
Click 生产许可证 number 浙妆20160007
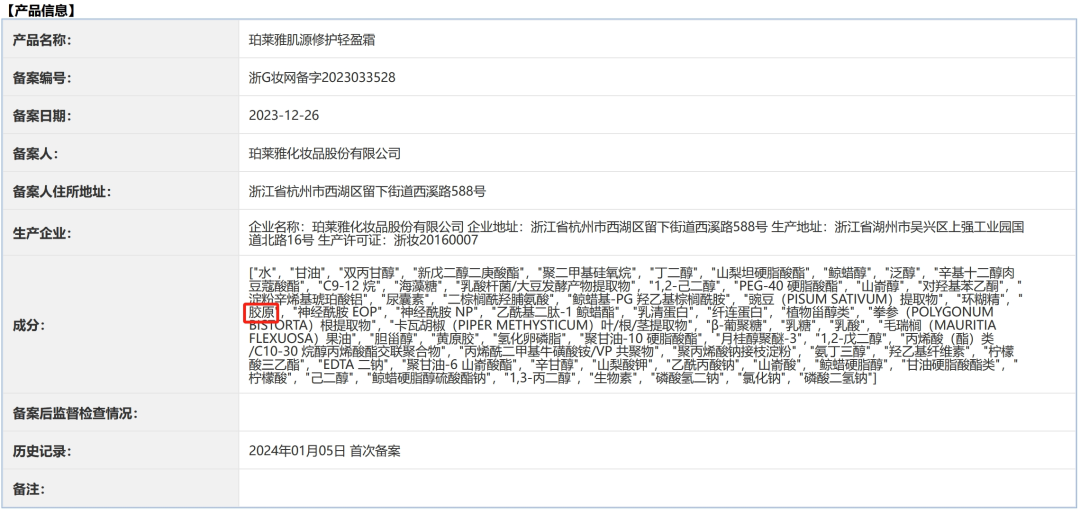pos(435,240)
